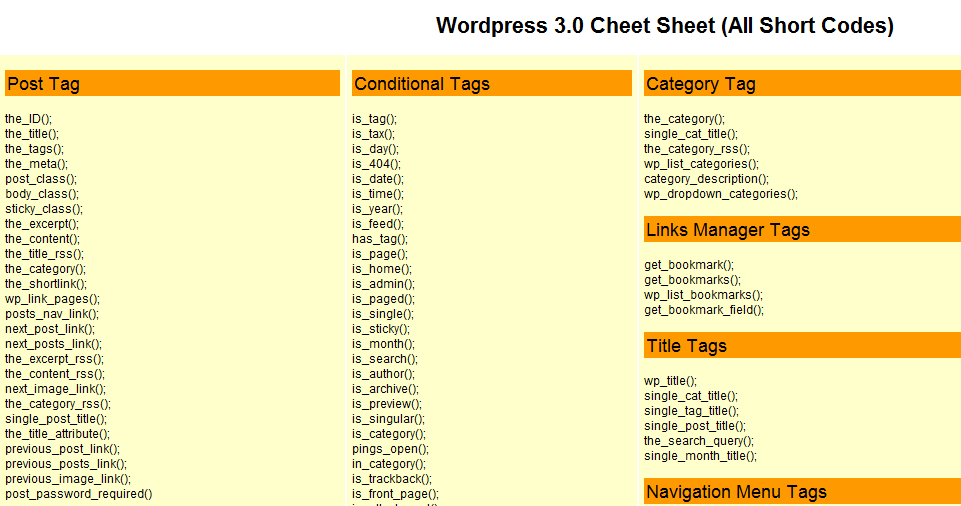The width and height of the screenshot is (961, 506).
Task: Click the post_password_required() entry
Action: 79,494
